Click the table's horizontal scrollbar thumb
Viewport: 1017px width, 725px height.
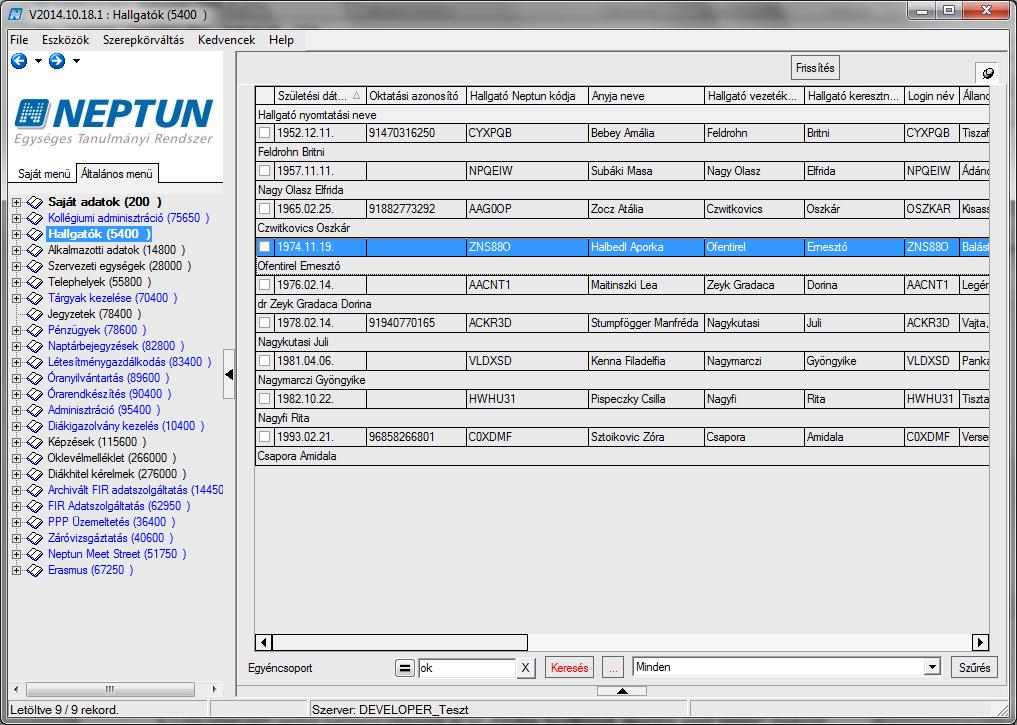[400, 642]
